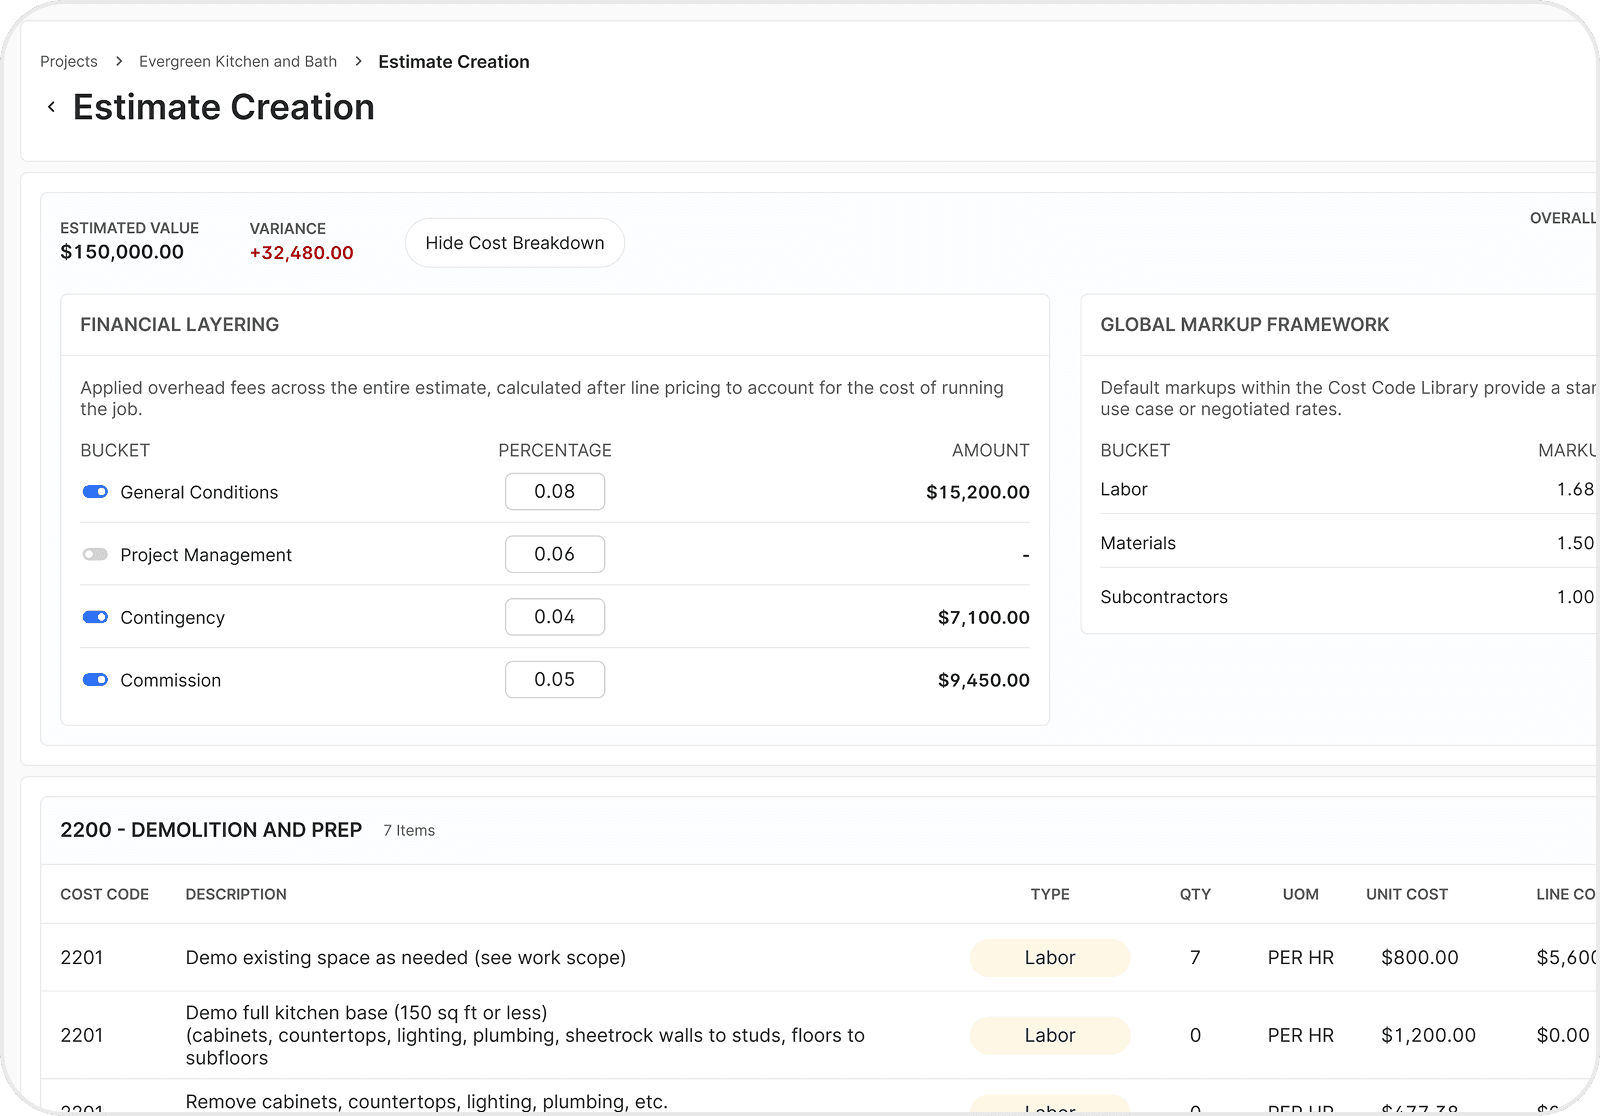
Task: Click the back arrow beside Estimate Creation title
Action: (51, 107)
